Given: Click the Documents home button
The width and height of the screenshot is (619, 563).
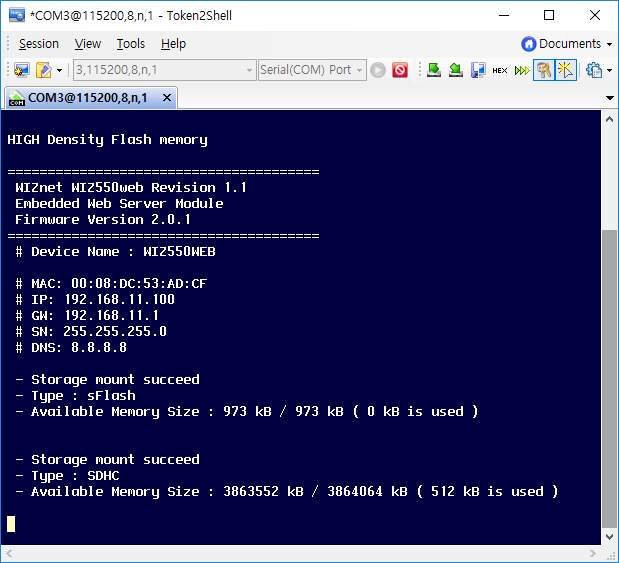Looking at the screenshot, I should click(561, 44).
